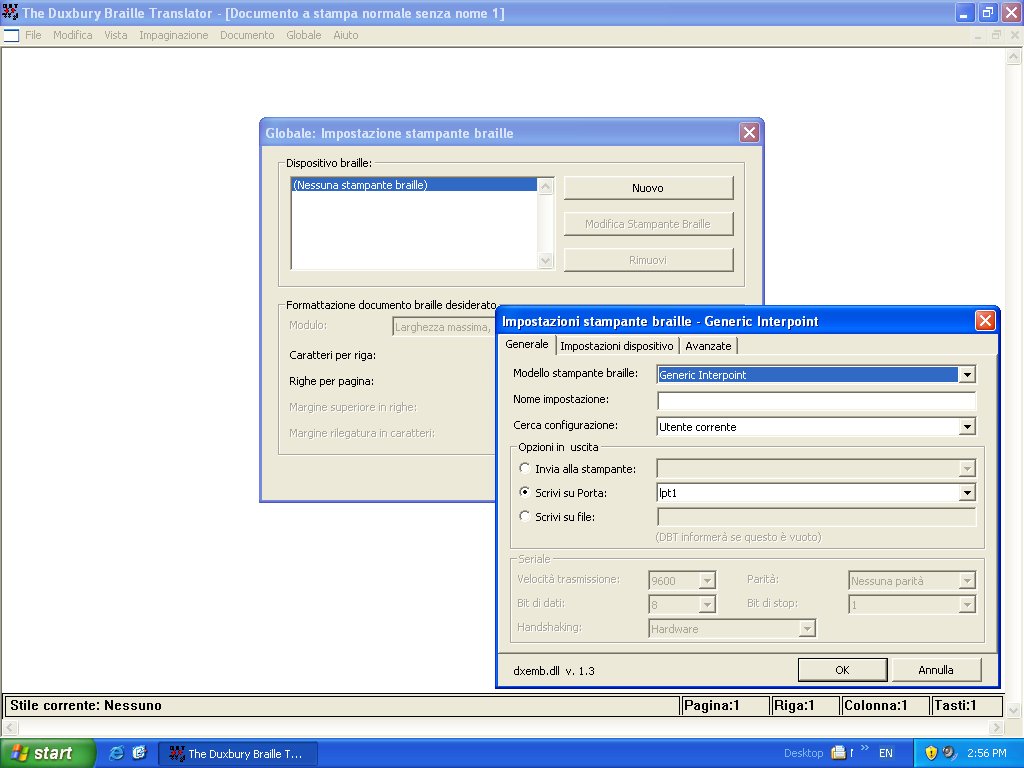Click Pagina:1 in status bar
The height and width of the screenshot is (768, 1024).
(x=725, y=705)
